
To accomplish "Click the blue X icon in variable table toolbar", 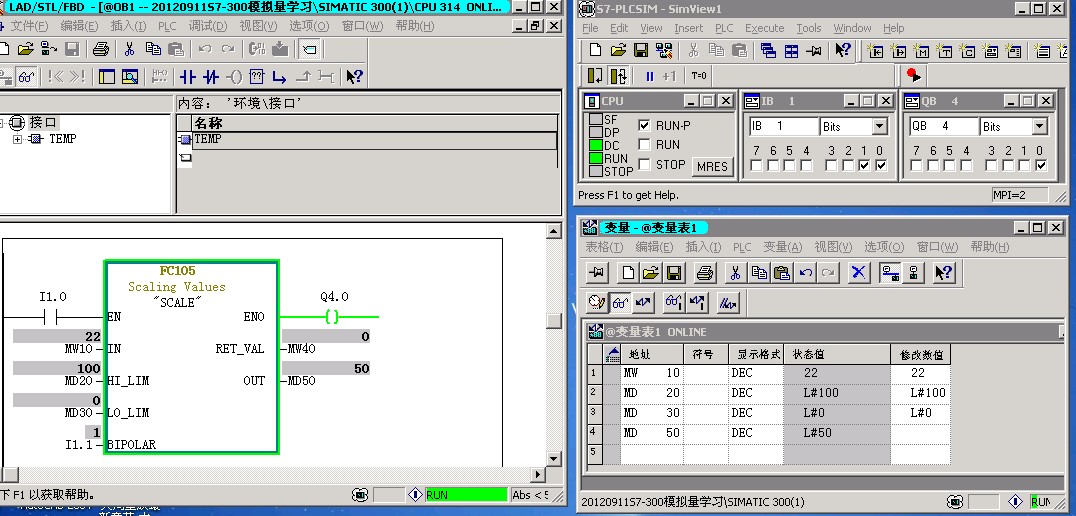I will point(857,272).
